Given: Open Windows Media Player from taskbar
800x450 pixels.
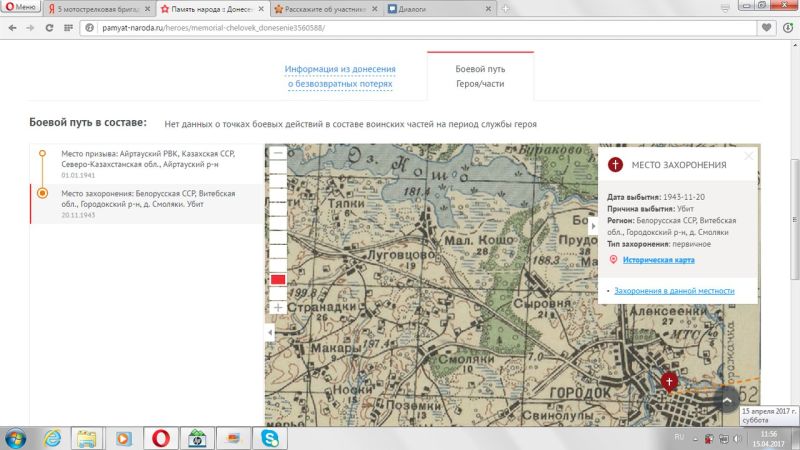Looking at the screenshot, I should point(123,438).
